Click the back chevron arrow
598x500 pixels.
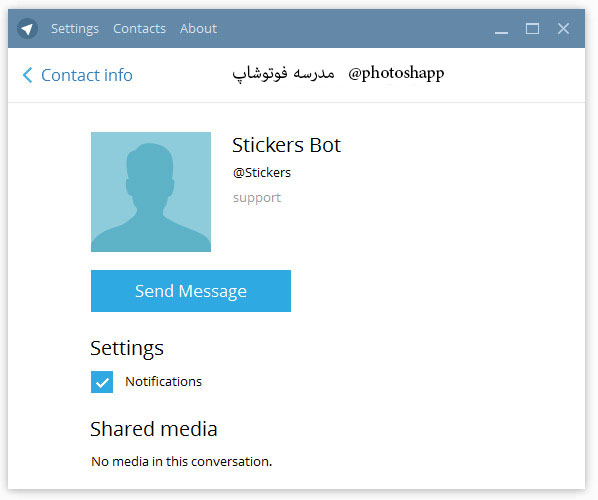[x=27, y=75]
